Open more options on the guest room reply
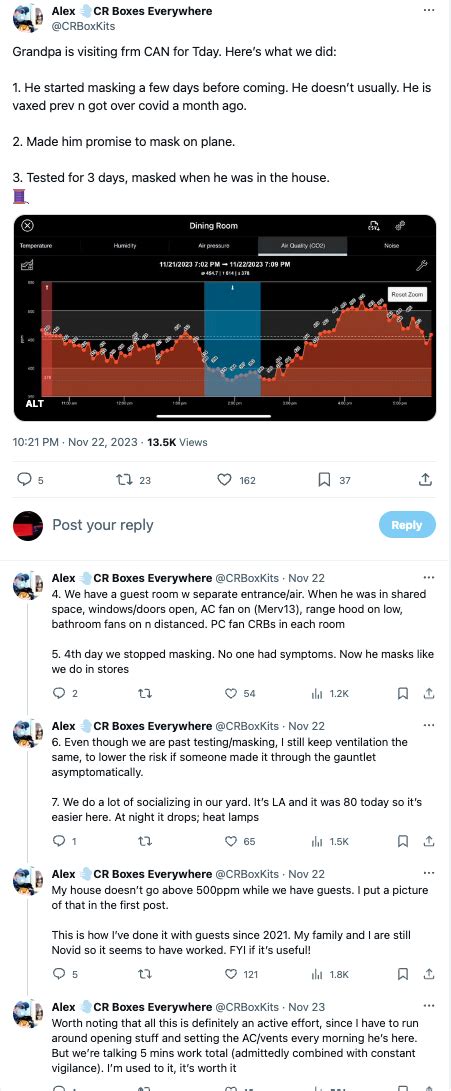This screenshot has height=1091, width=451. 429,578
